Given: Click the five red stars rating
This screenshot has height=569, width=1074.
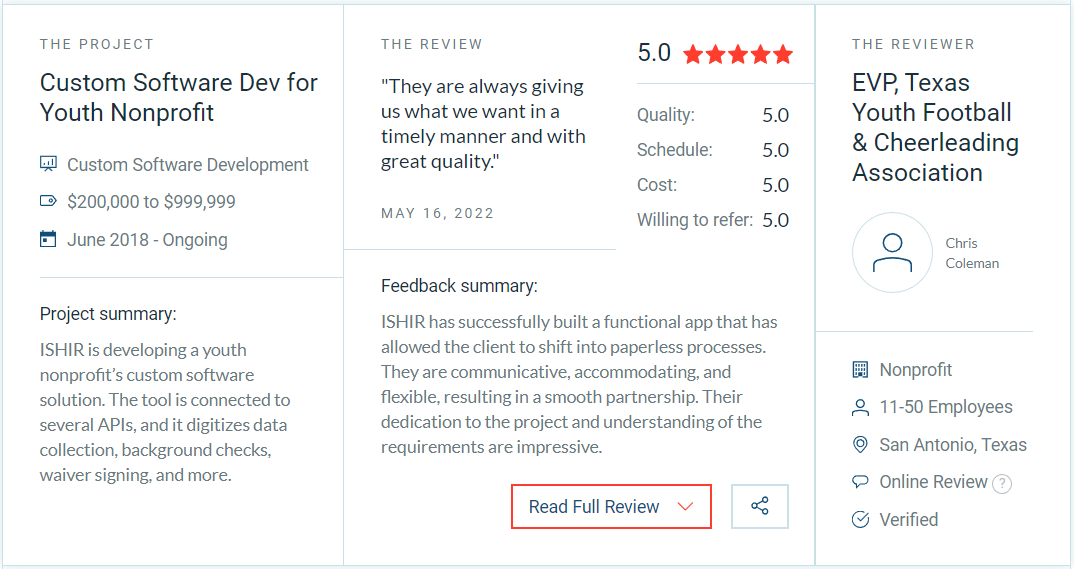Looking at the screenshot, I should click(x=738, y=54).
